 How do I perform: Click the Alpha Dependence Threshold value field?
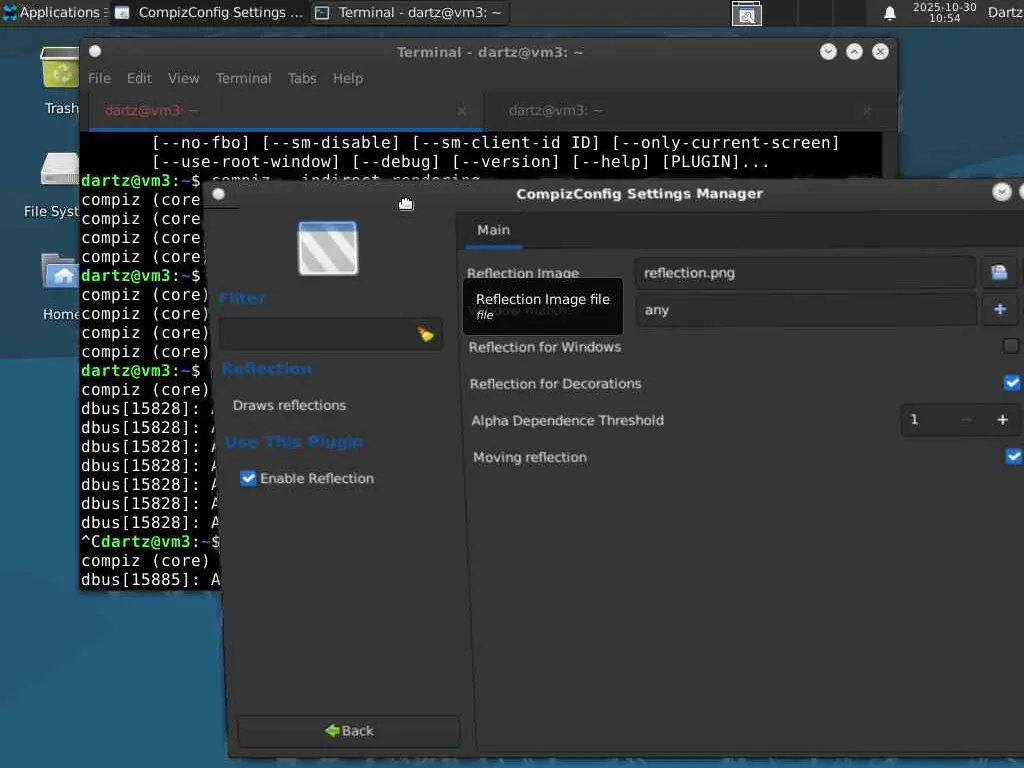tap(925, 420)
